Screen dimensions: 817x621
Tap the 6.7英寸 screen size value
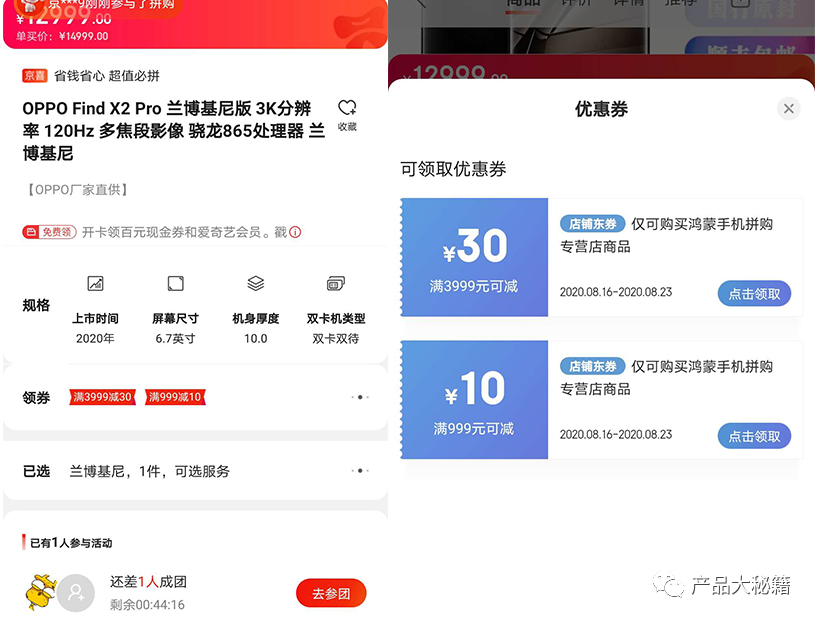coord(176,339)
